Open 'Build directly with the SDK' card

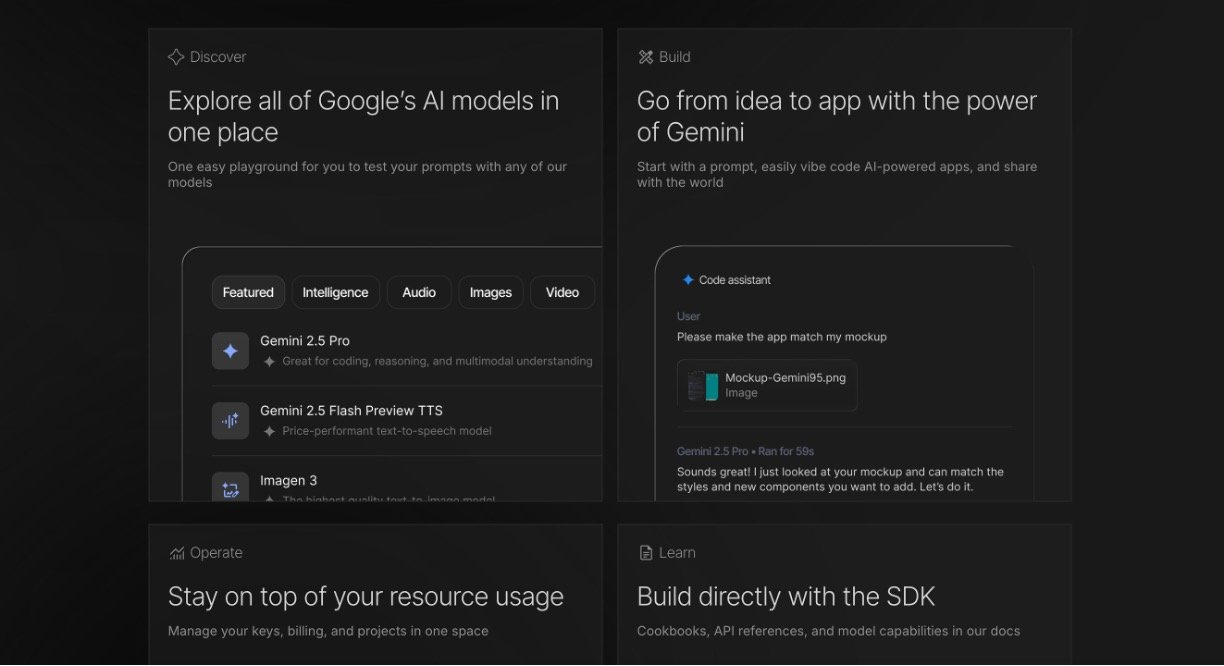click(x=785, y=597)
